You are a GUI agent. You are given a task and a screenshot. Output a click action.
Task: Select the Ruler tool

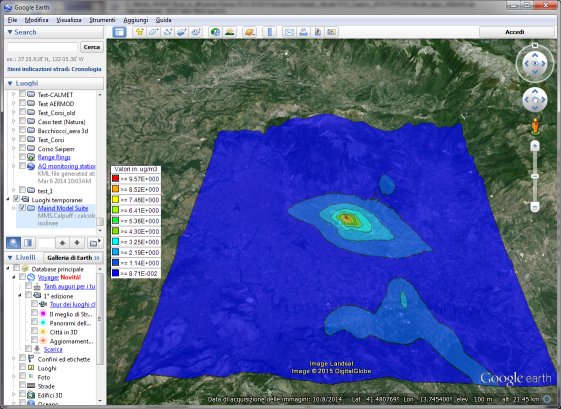[270, 32]
